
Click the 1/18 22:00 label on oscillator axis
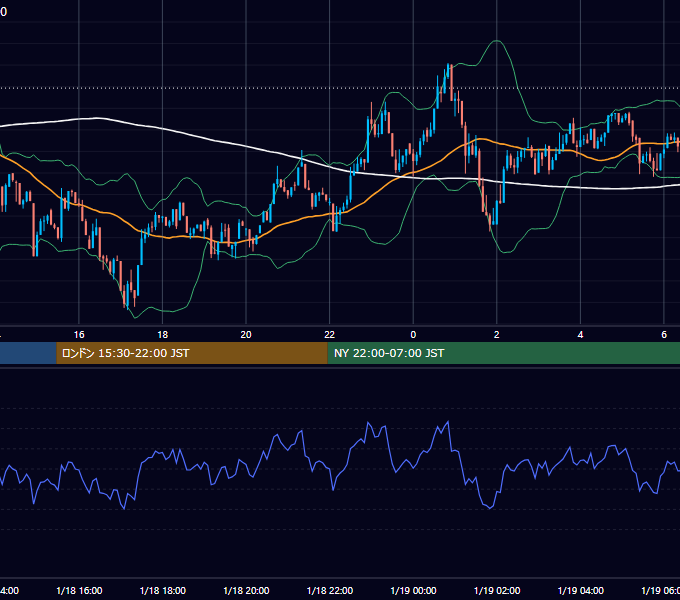point(330,590)
